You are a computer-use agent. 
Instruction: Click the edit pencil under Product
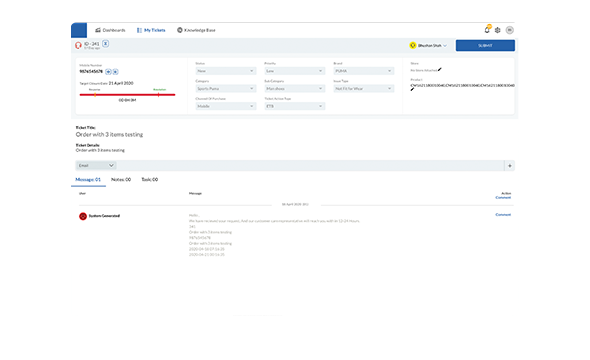pos(412,90)
